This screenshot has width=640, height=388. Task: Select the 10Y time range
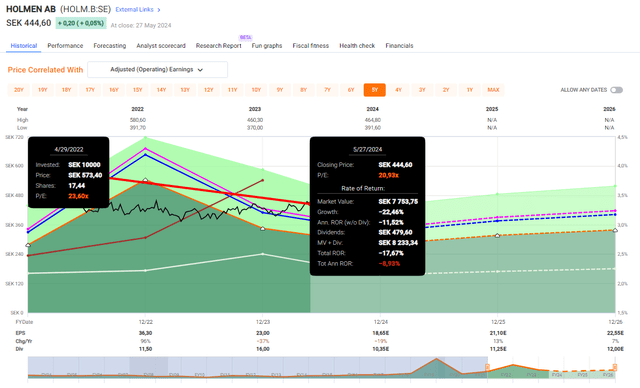point(256,90)
